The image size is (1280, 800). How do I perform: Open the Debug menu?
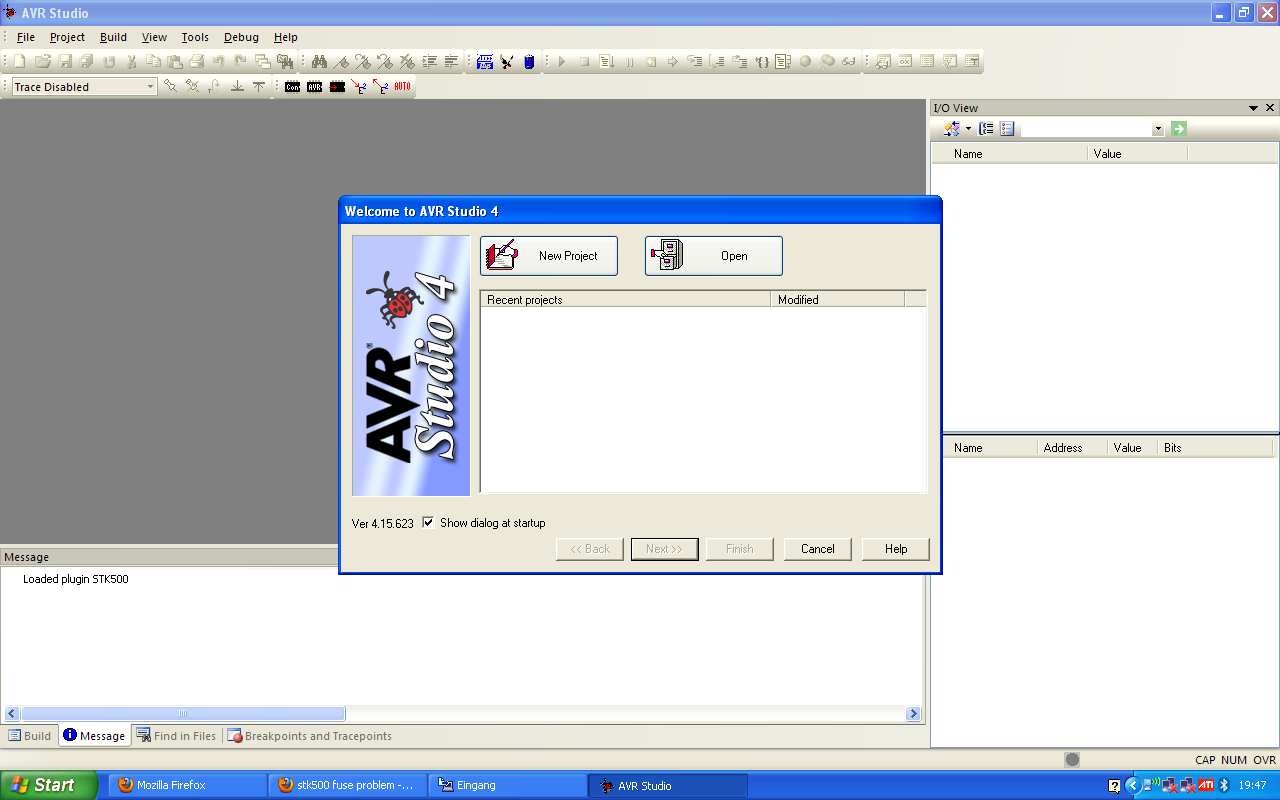[241, 37]
